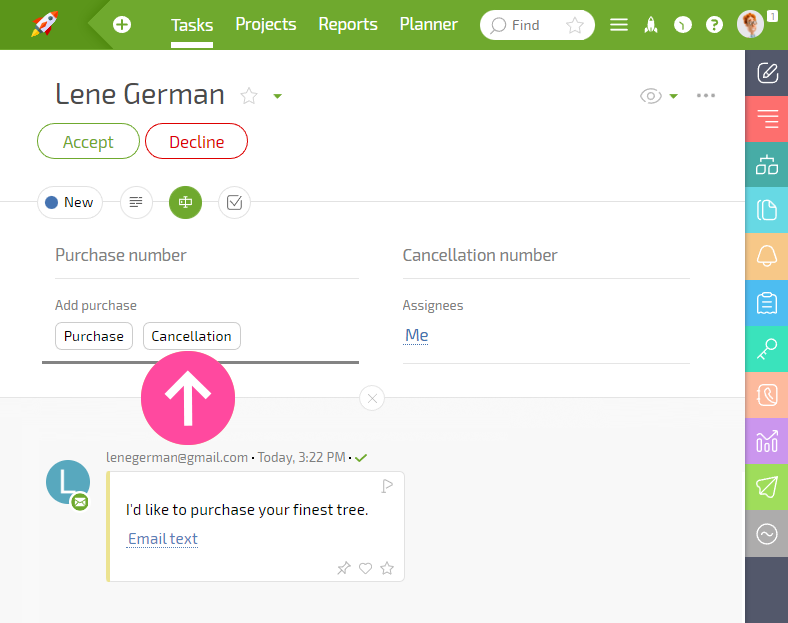Switch to the Projects tab
Image resolution: width=788 pixels, height=623 pixels.
[x=266, y=24]
